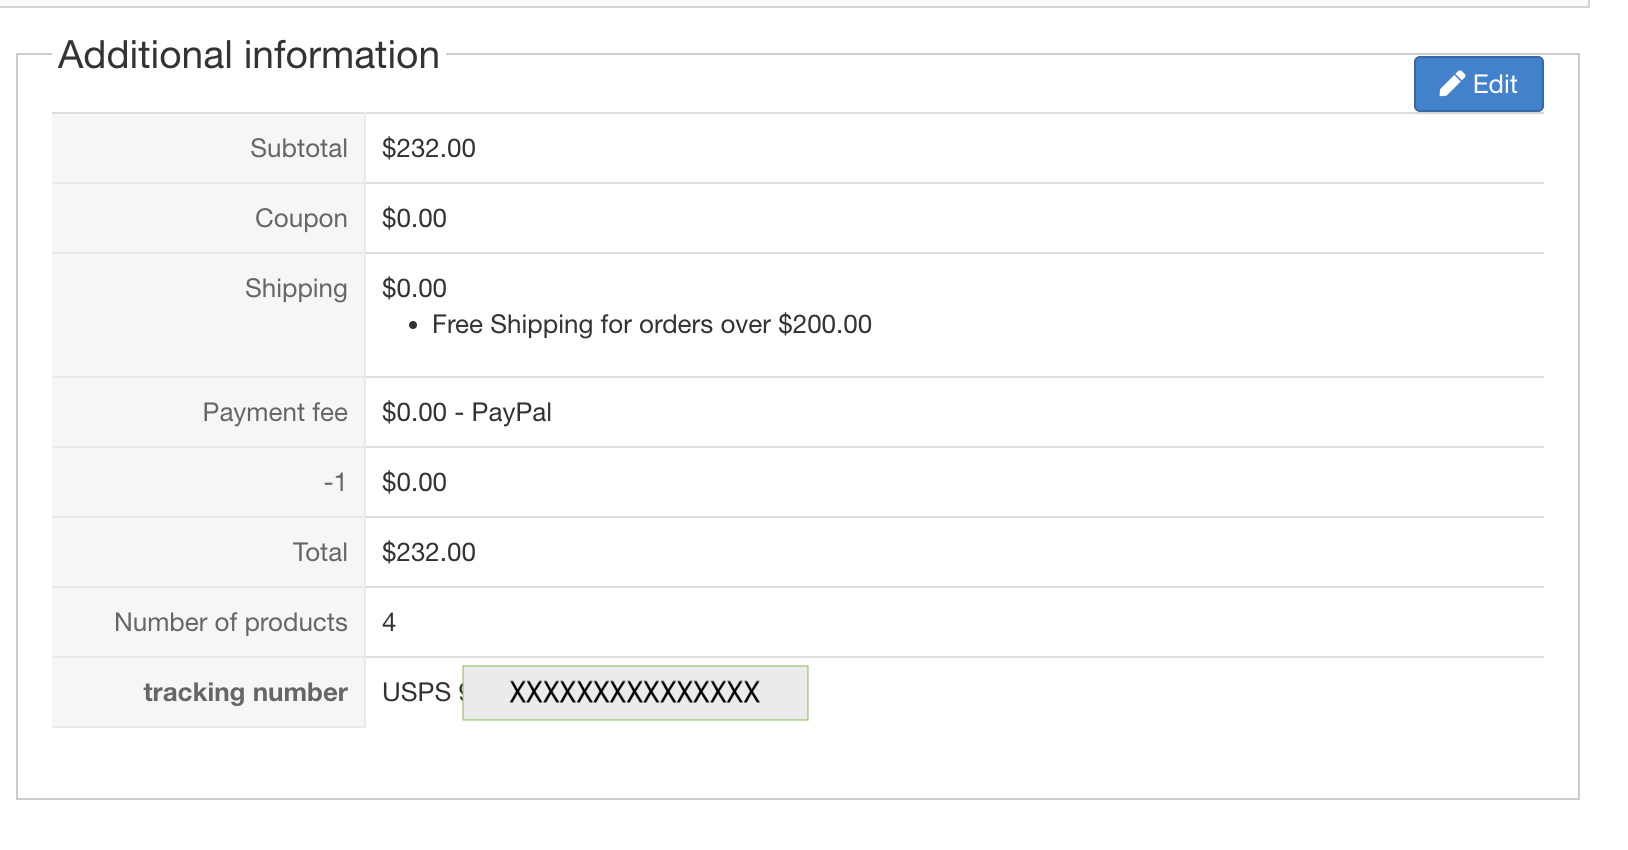Click the Subtotal row label

tap(298, 148)
